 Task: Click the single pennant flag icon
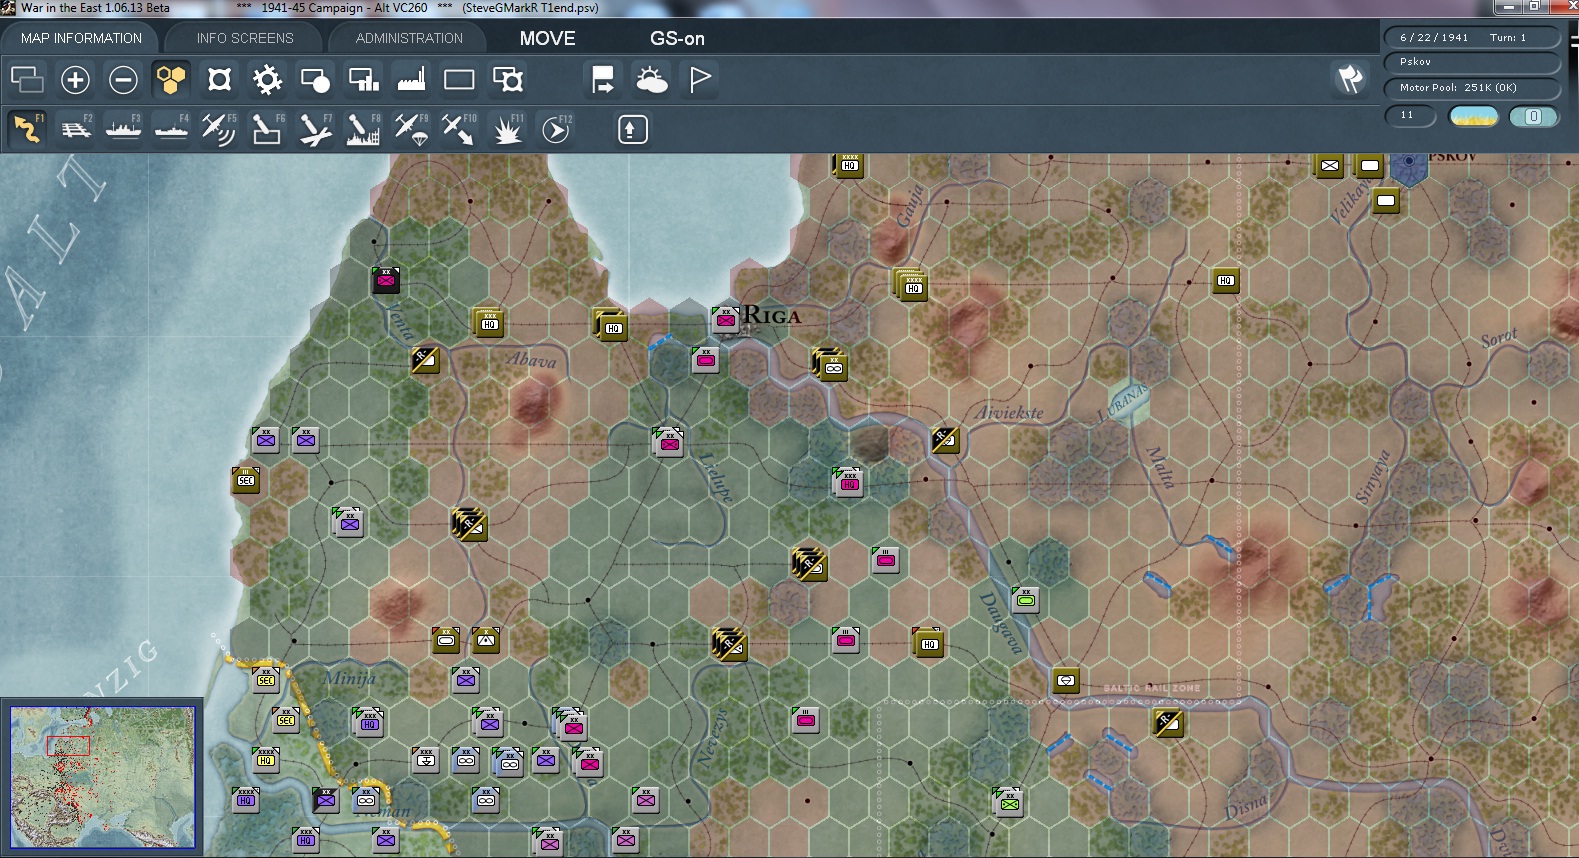(700, 79)
